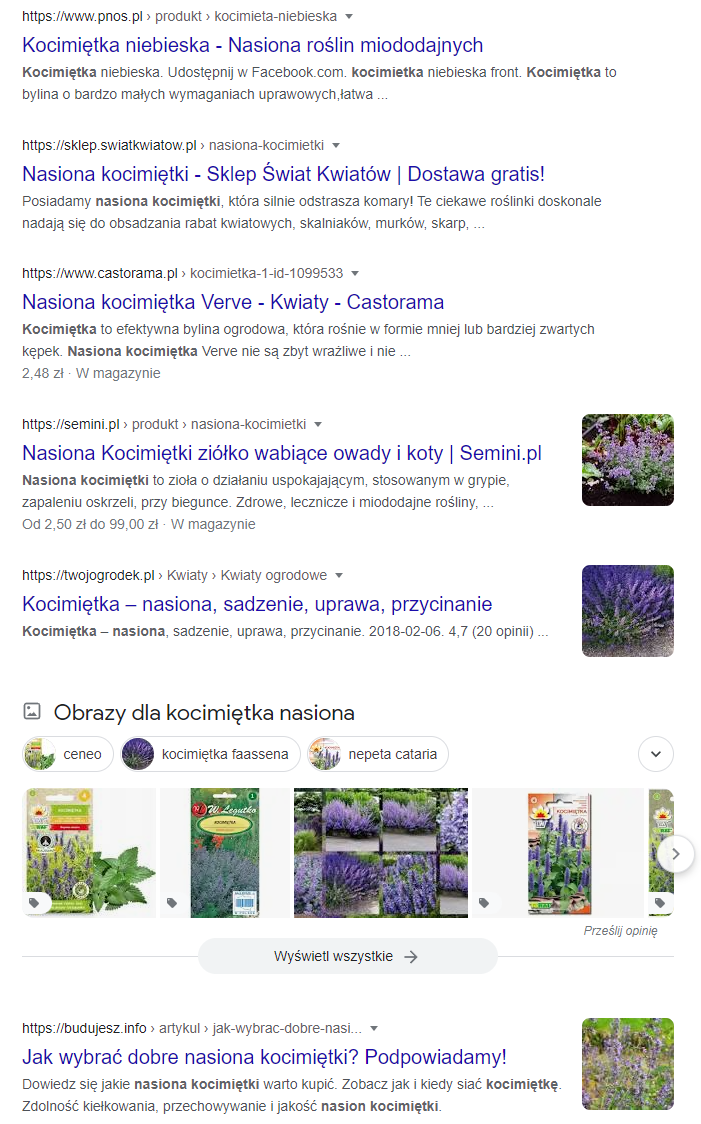The height and width of the screenshot is (1124, 701).
Task: Select the ceneo image filter chip
Action: tap(68, 754)
